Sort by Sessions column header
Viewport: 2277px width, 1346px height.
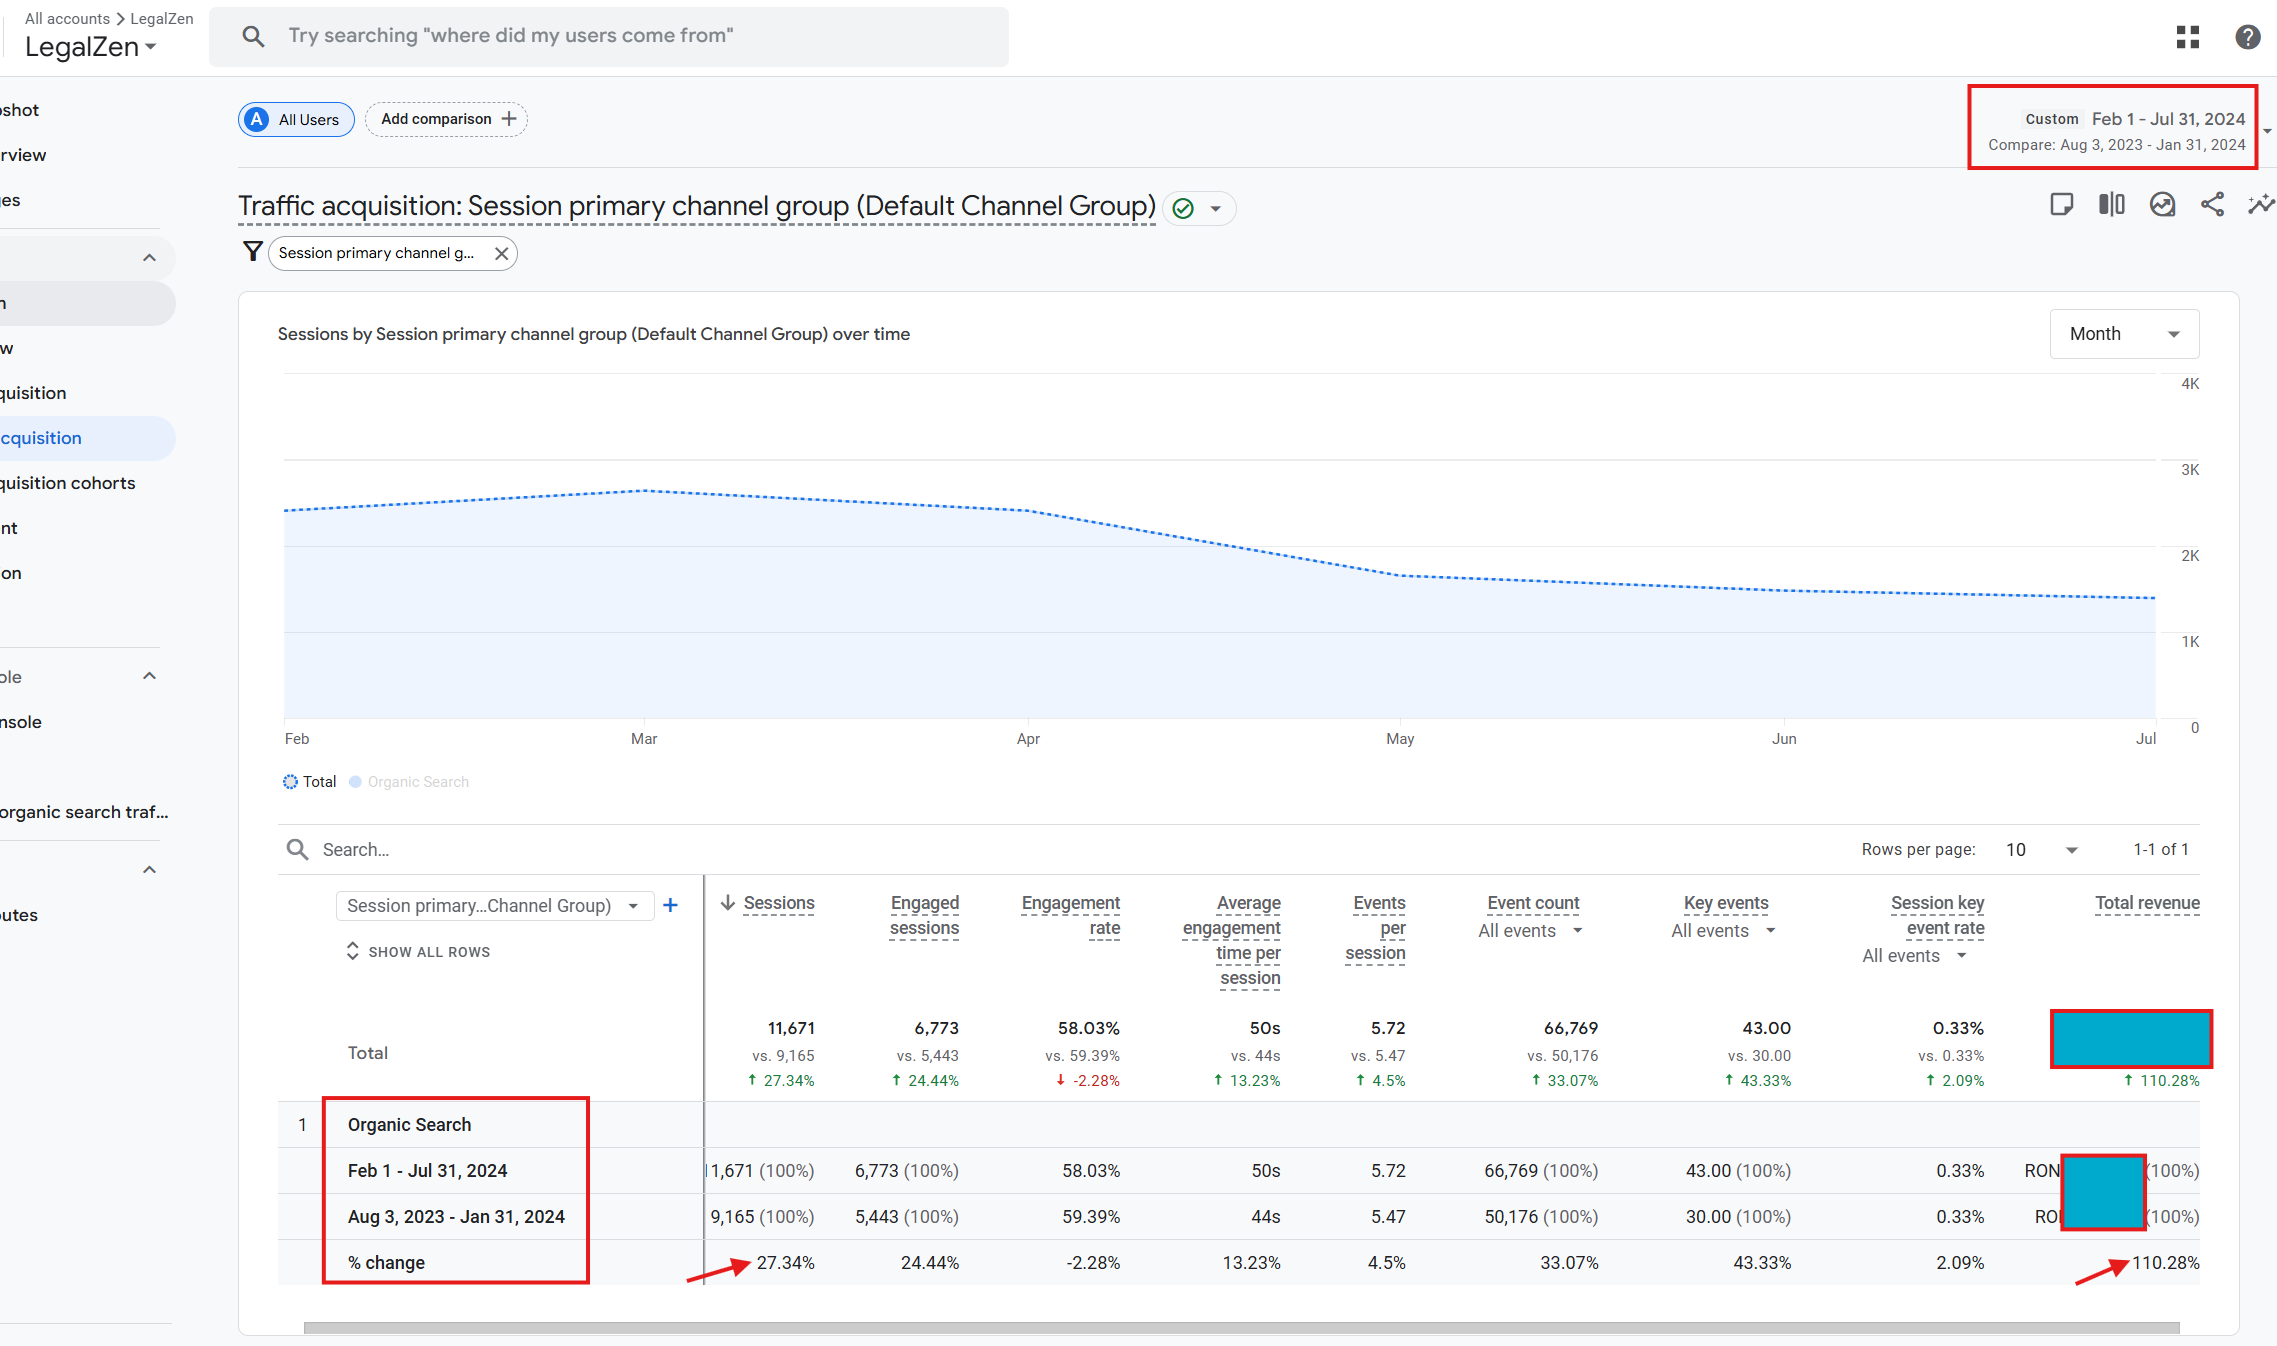[x=779, y=903]
